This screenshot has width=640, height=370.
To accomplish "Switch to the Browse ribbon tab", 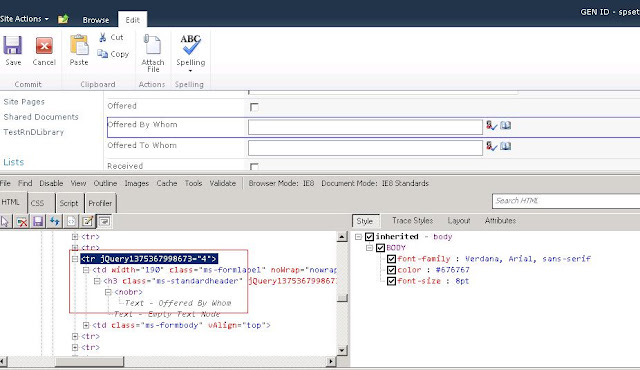I will (x=96, y=20).
